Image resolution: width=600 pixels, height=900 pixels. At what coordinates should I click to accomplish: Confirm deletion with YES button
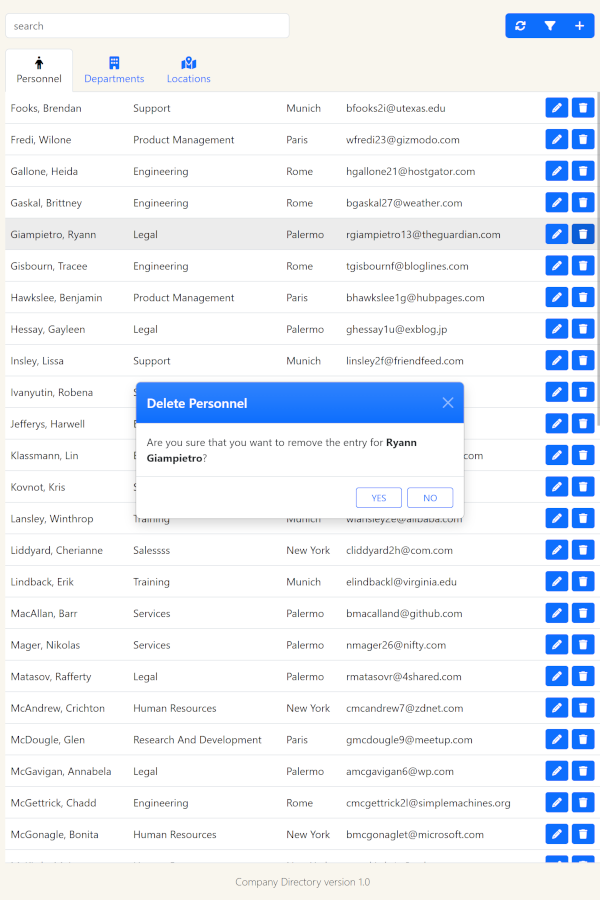point(379,498)
